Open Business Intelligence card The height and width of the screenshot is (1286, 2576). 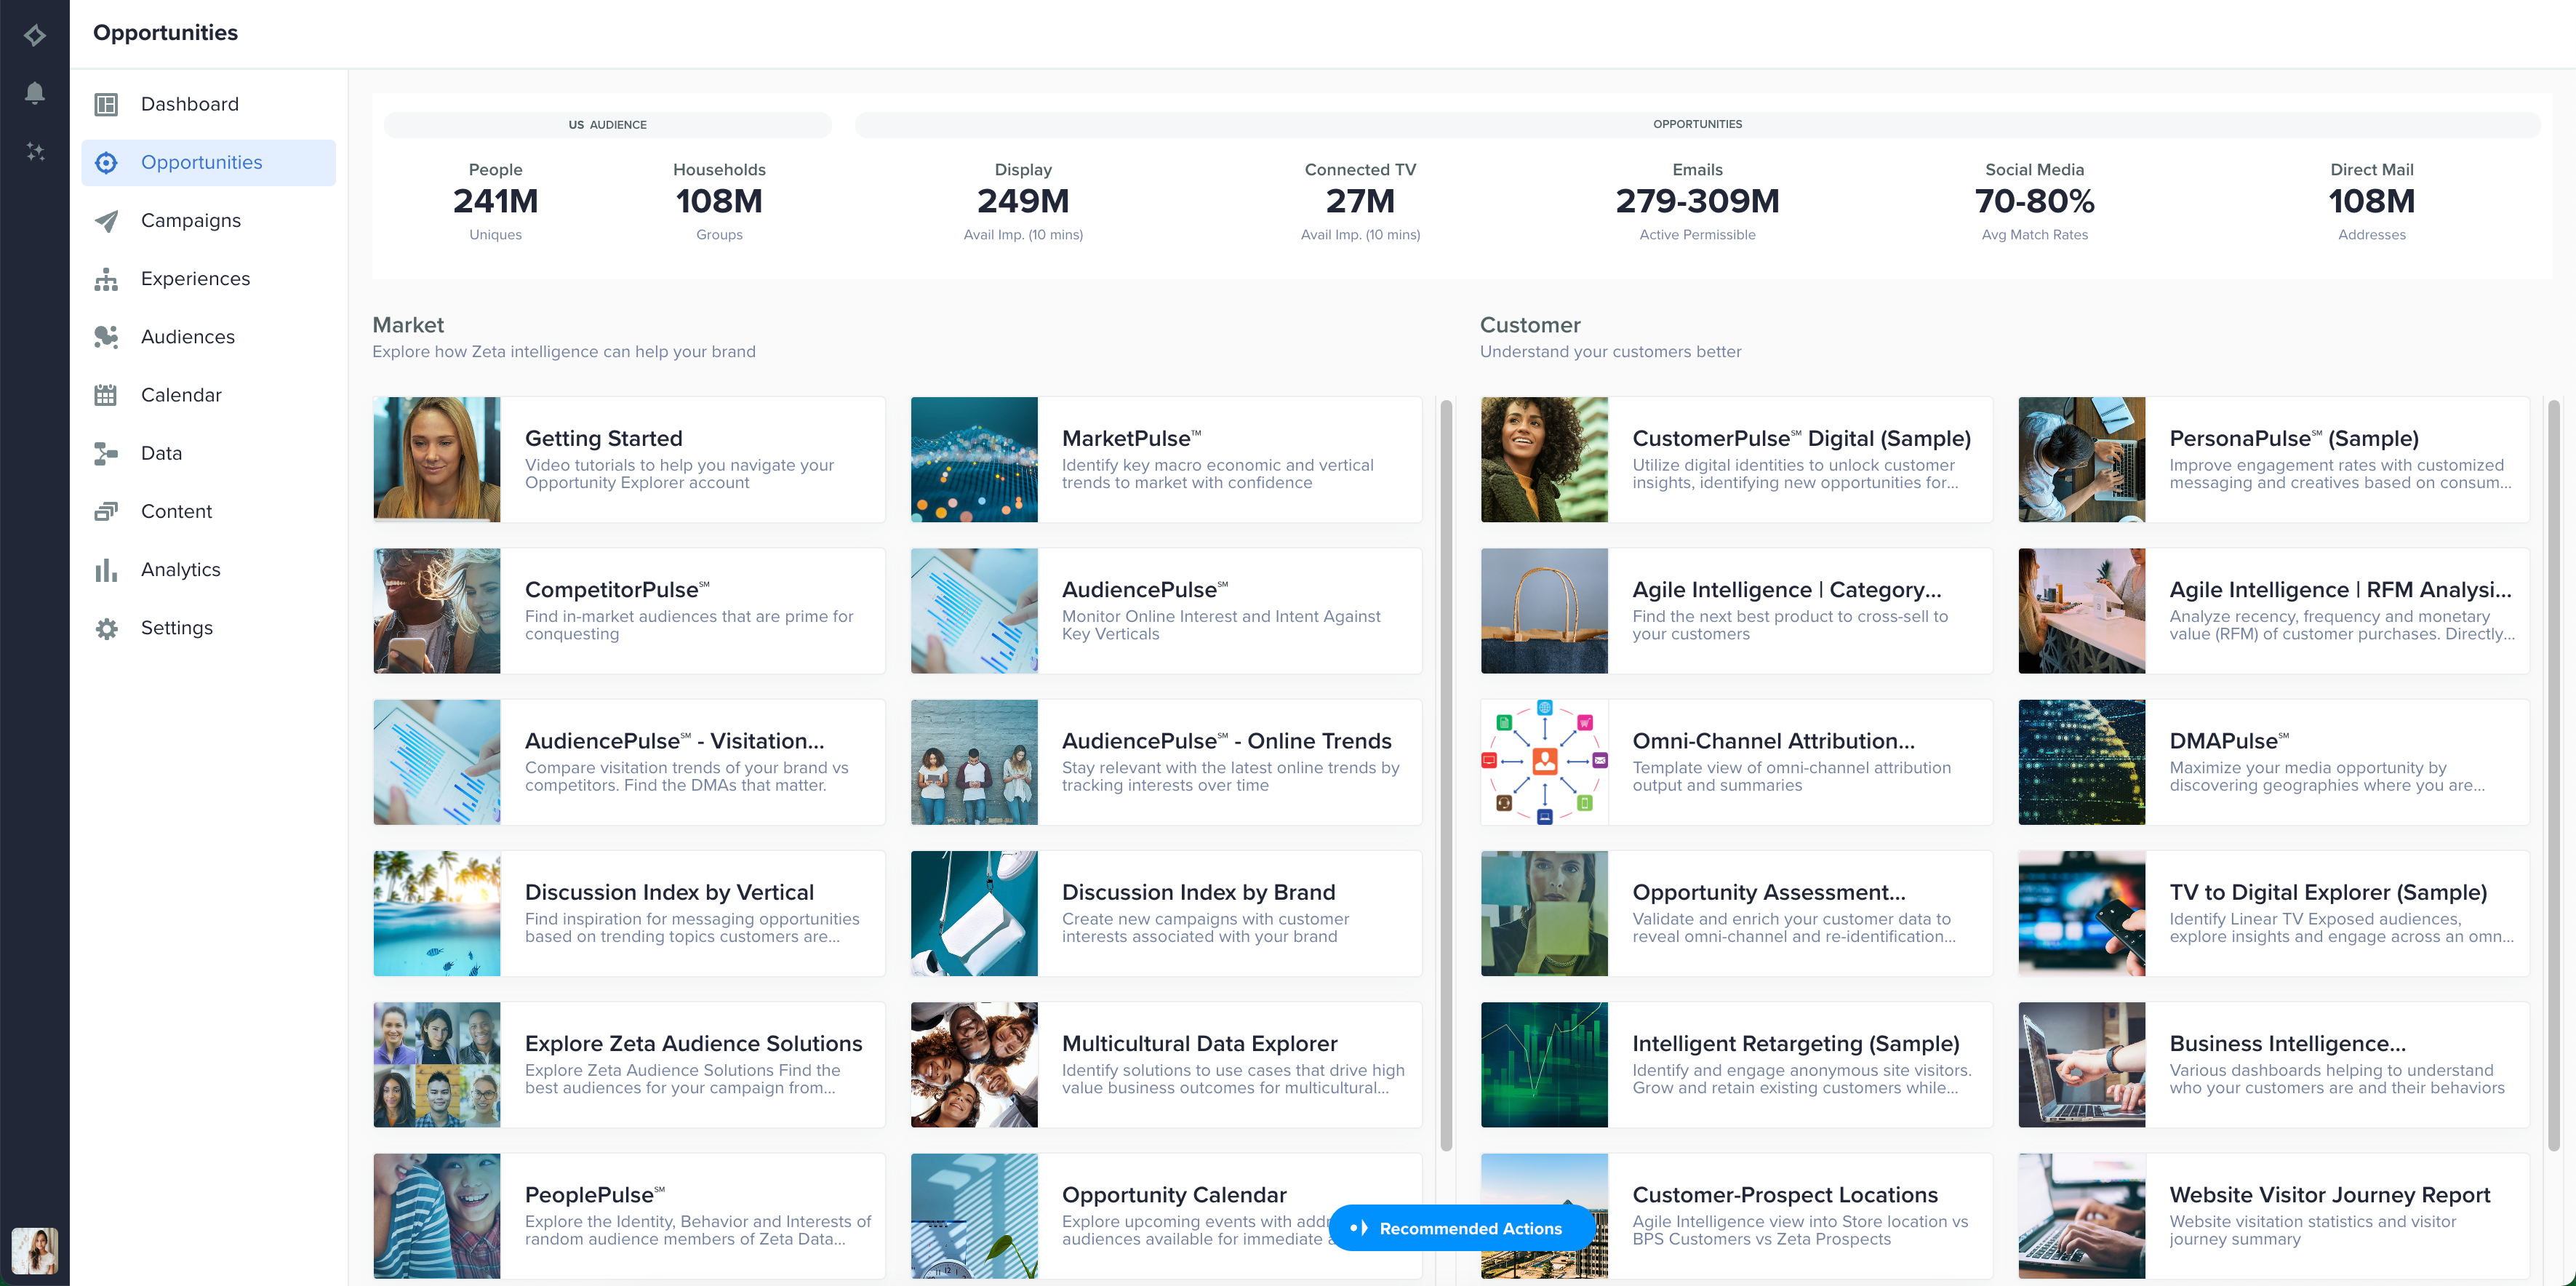click(2274, 1064)
